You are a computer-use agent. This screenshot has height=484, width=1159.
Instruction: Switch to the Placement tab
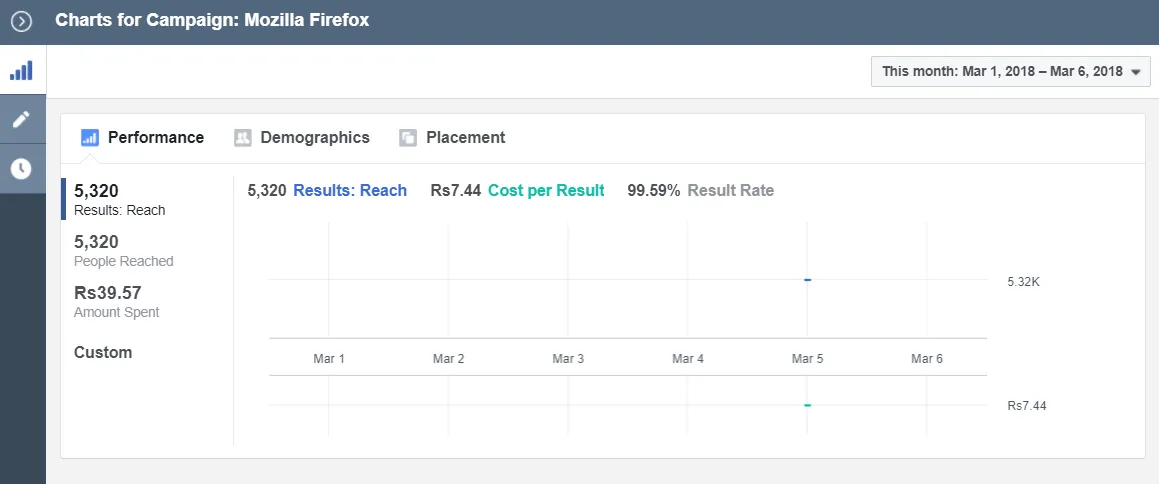click(452, 137)
